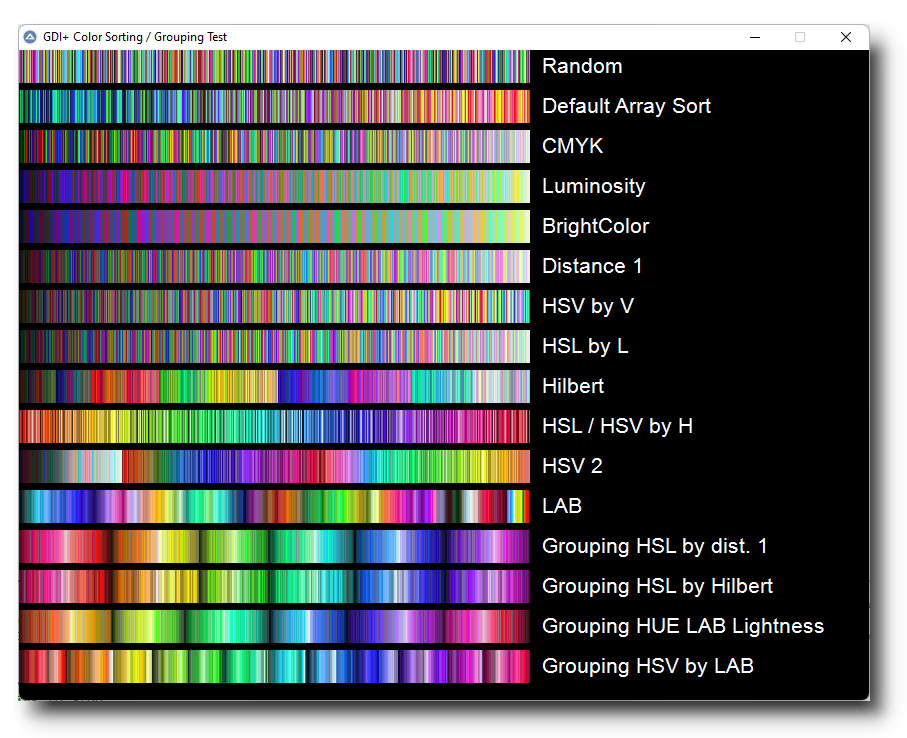Click the Grouping HSV by LAB strip
Viewport: 907px width, 738px height.
pos(274,667)
